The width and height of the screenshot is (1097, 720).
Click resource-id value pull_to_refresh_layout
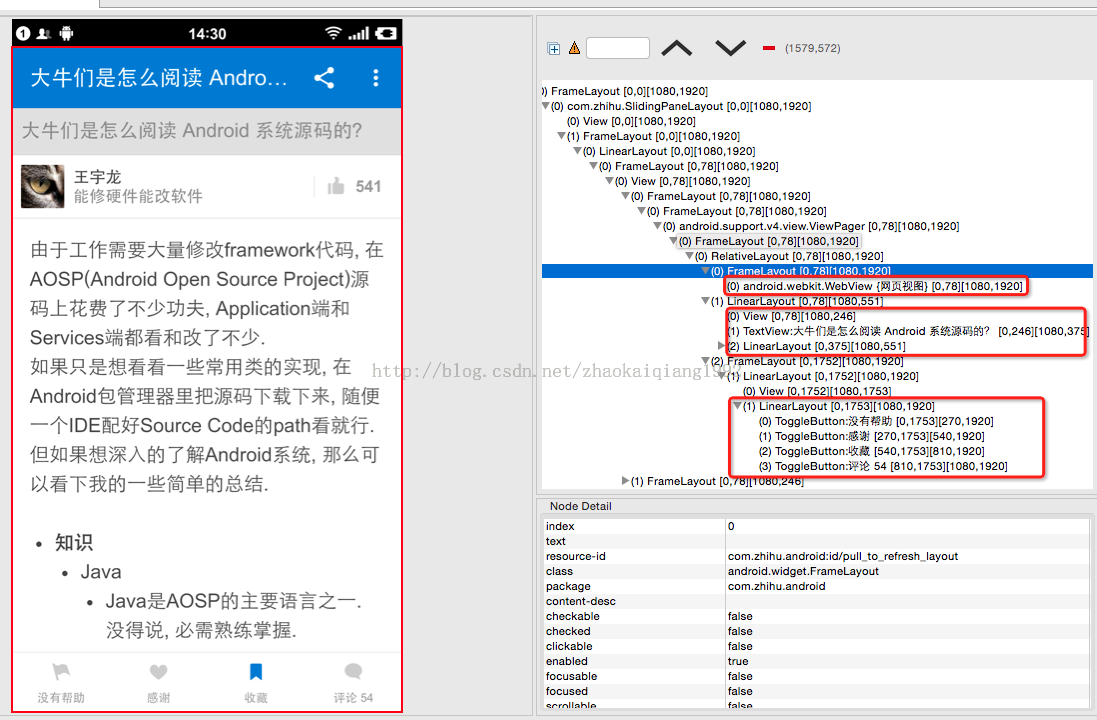tap(842, 556)
